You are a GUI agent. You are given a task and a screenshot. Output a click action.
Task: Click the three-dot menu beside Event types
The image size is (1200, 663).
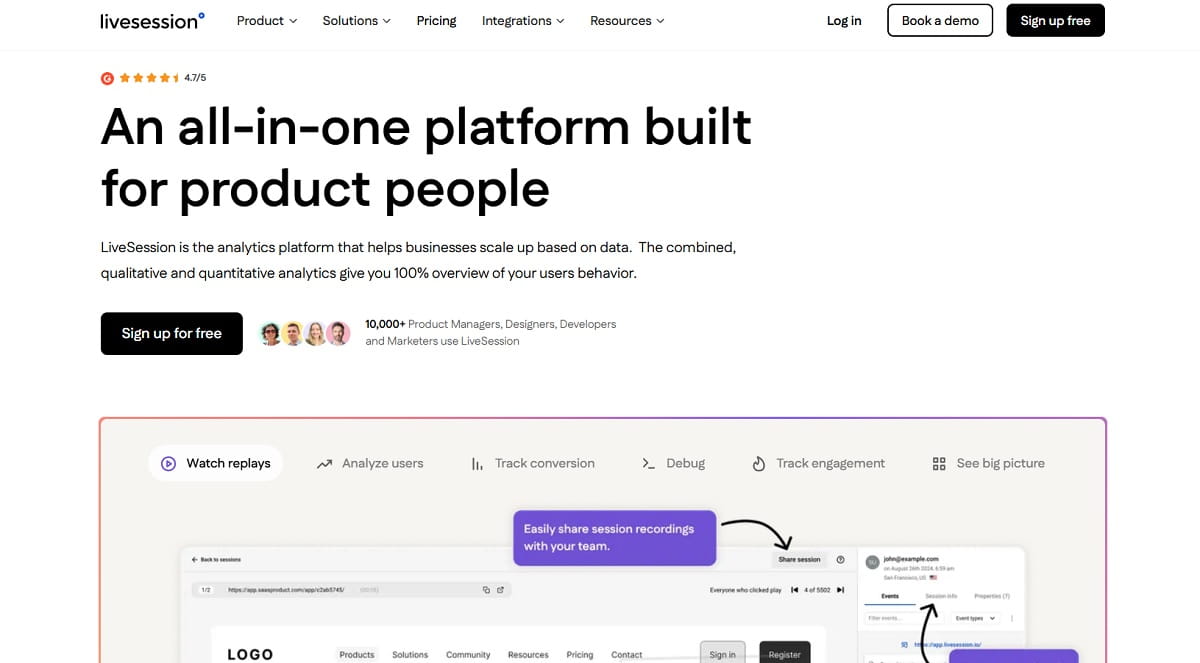[x=1012, y=619]
